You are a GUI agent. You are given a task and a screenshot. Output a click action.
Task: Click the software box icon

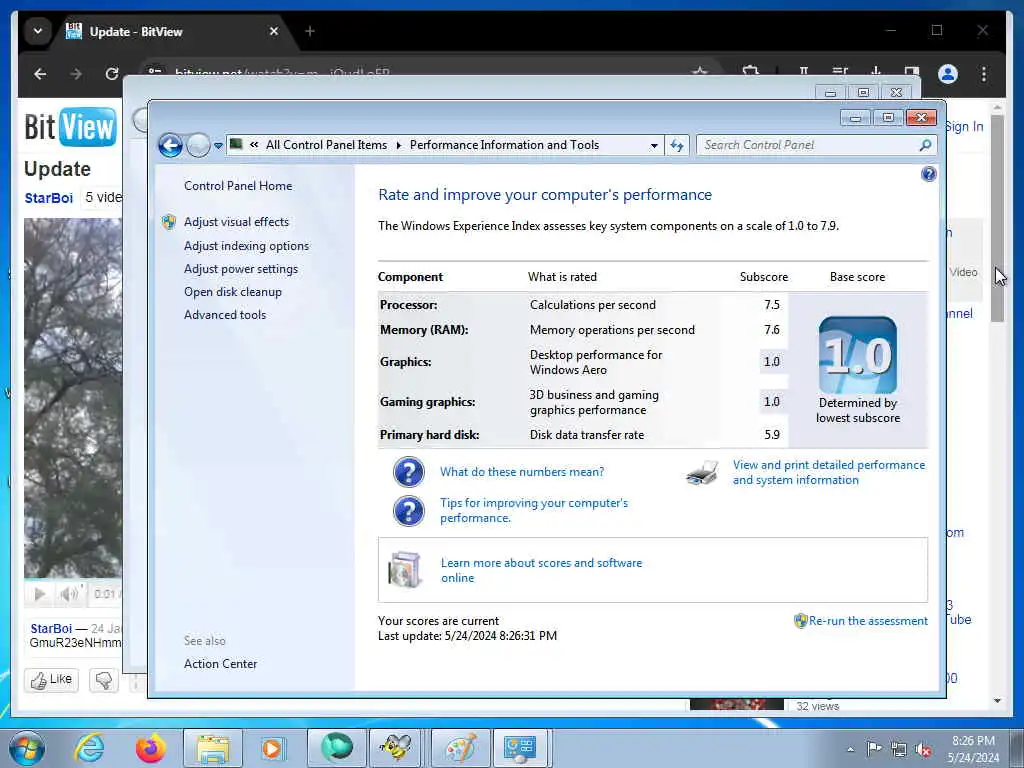click(x=405, y=569)
